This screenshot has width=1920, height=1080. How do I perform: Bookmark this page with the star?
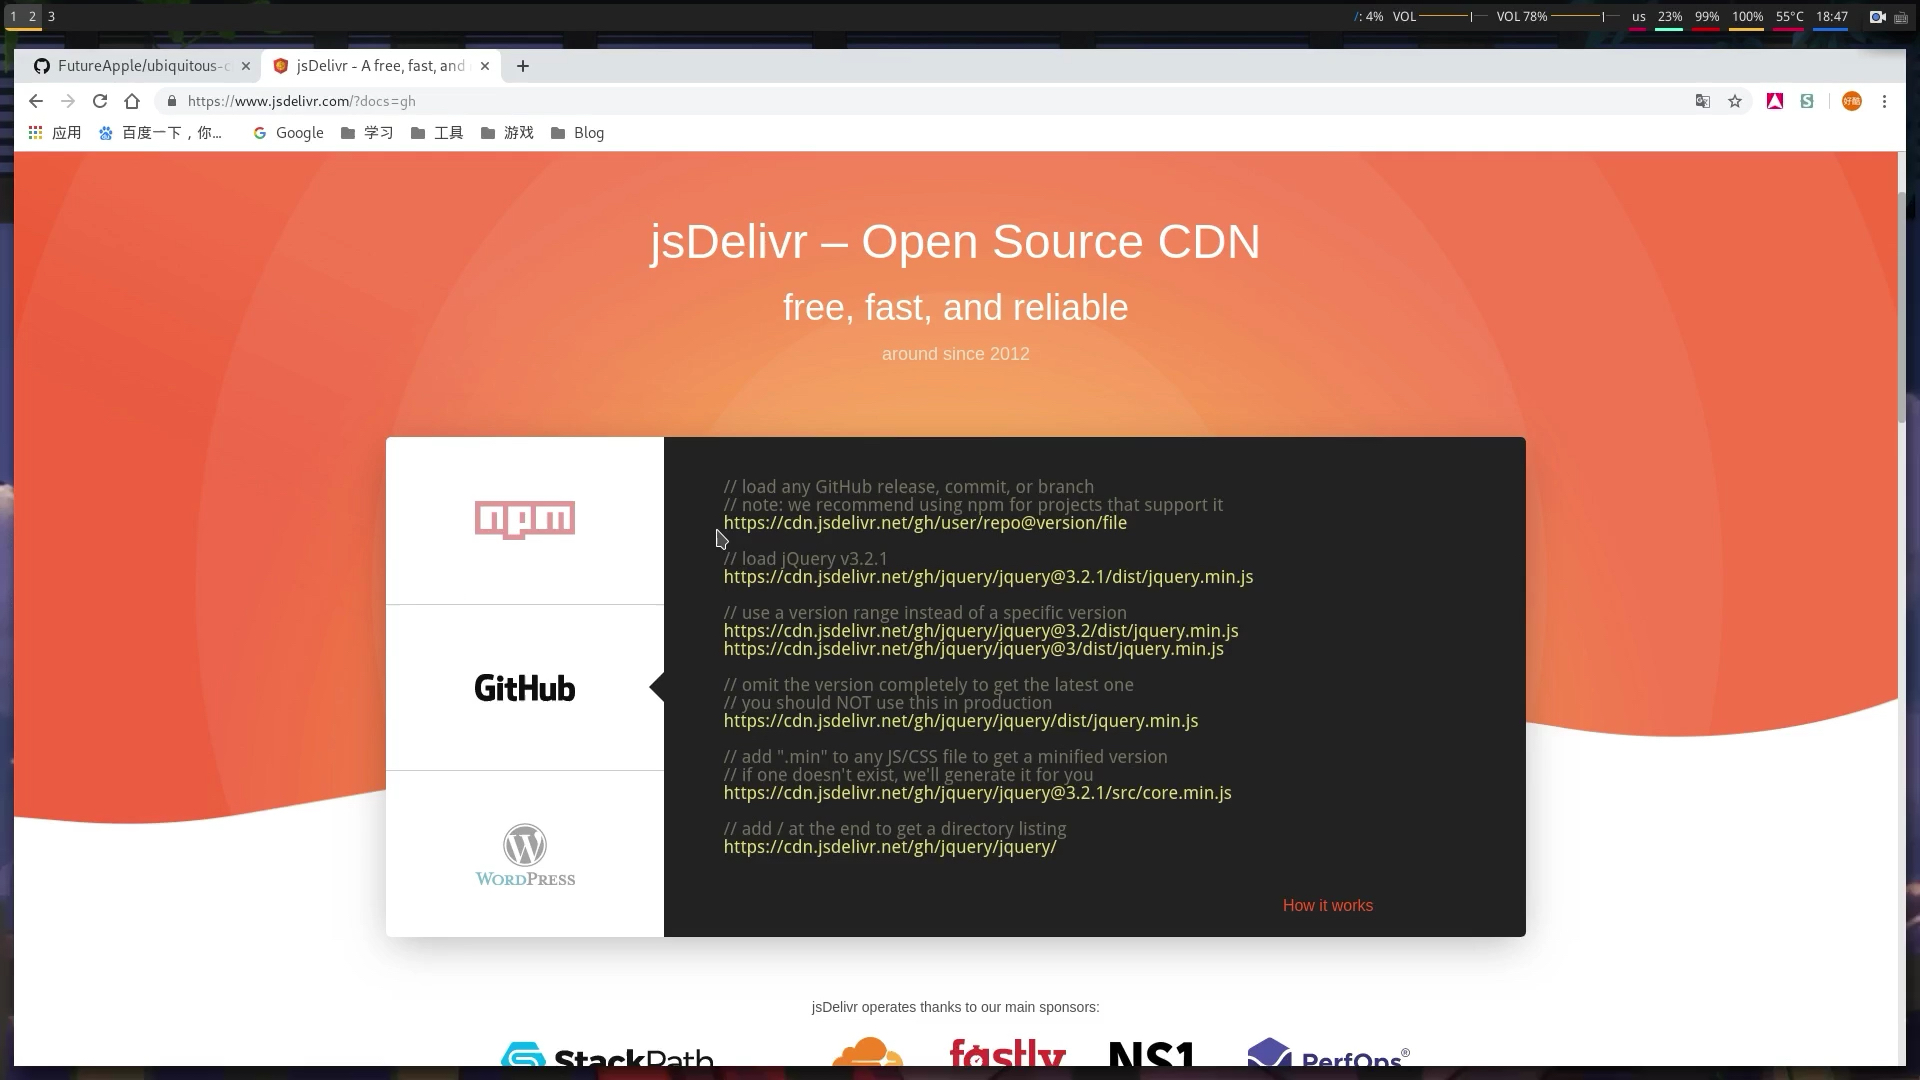(1735, 101)
